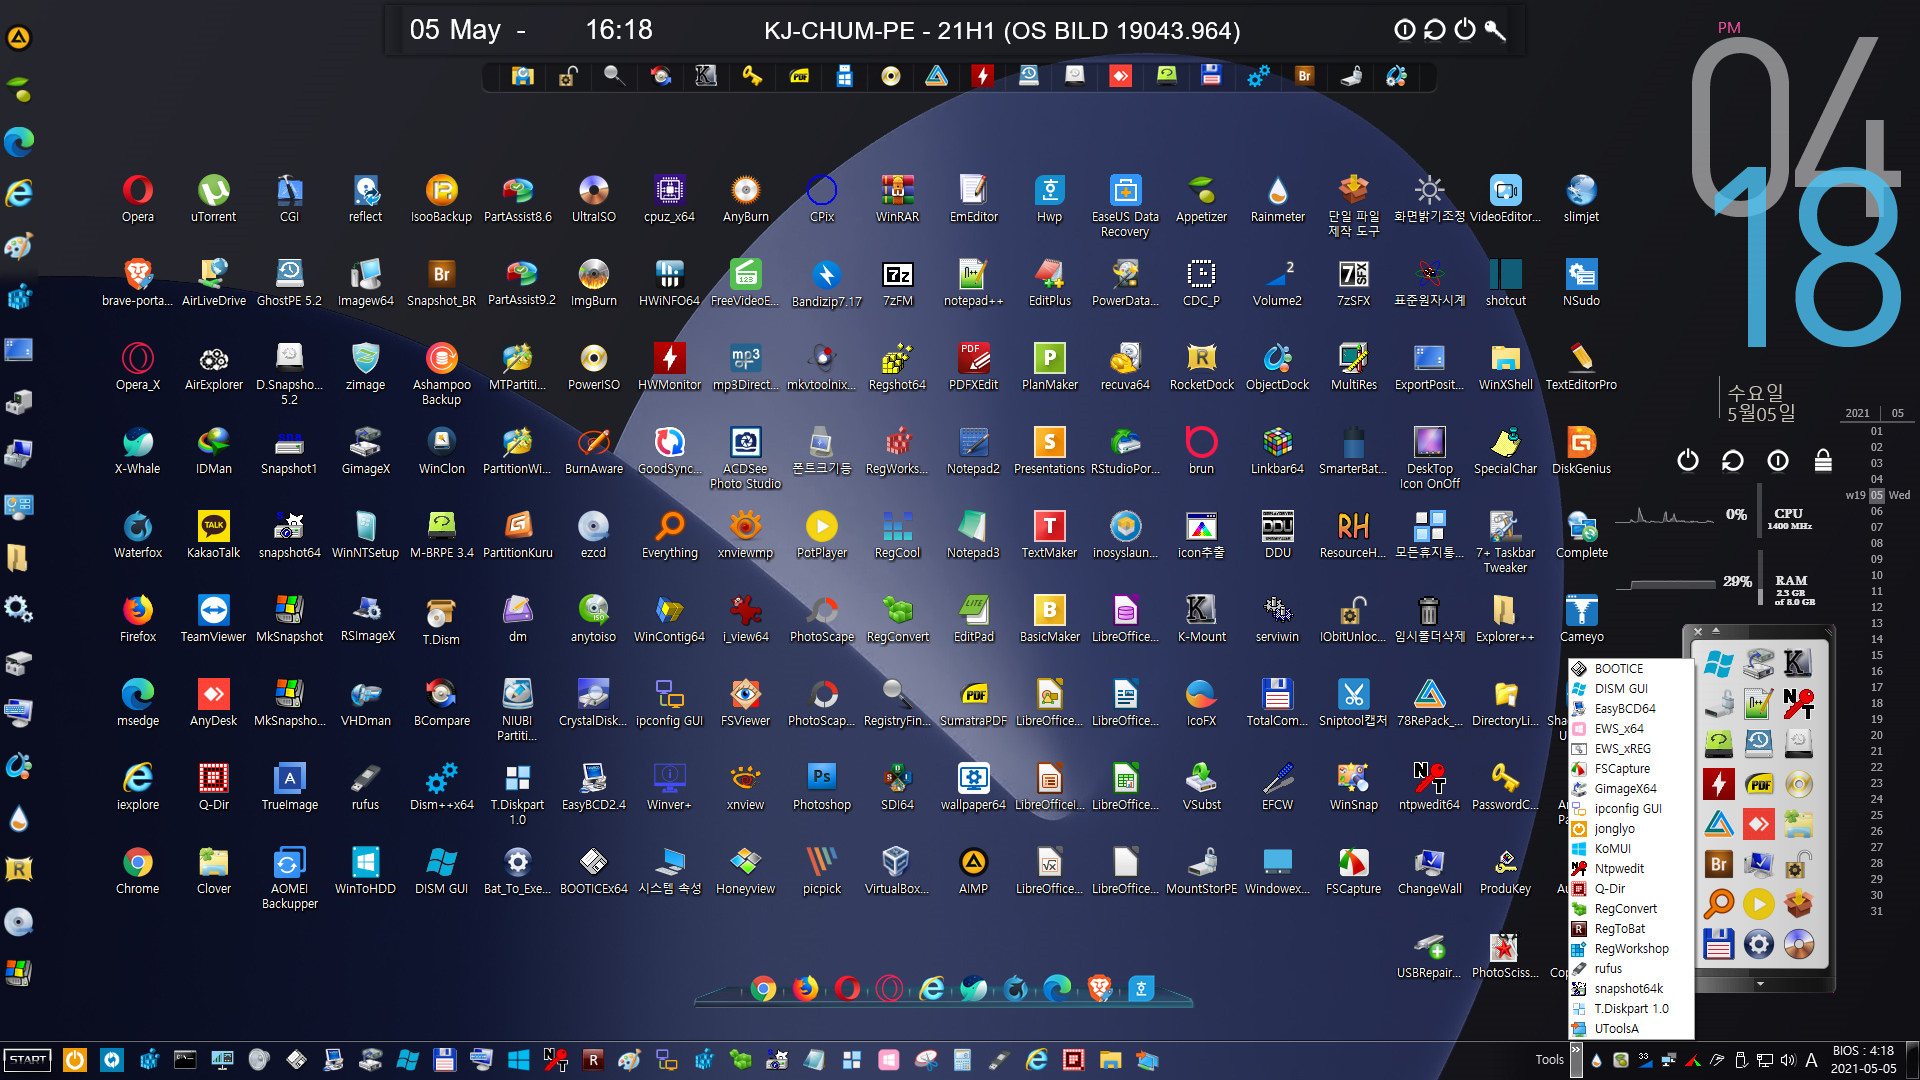
Task: Open the CrystalDisk... desktop icon
Action: click(593, 702)
